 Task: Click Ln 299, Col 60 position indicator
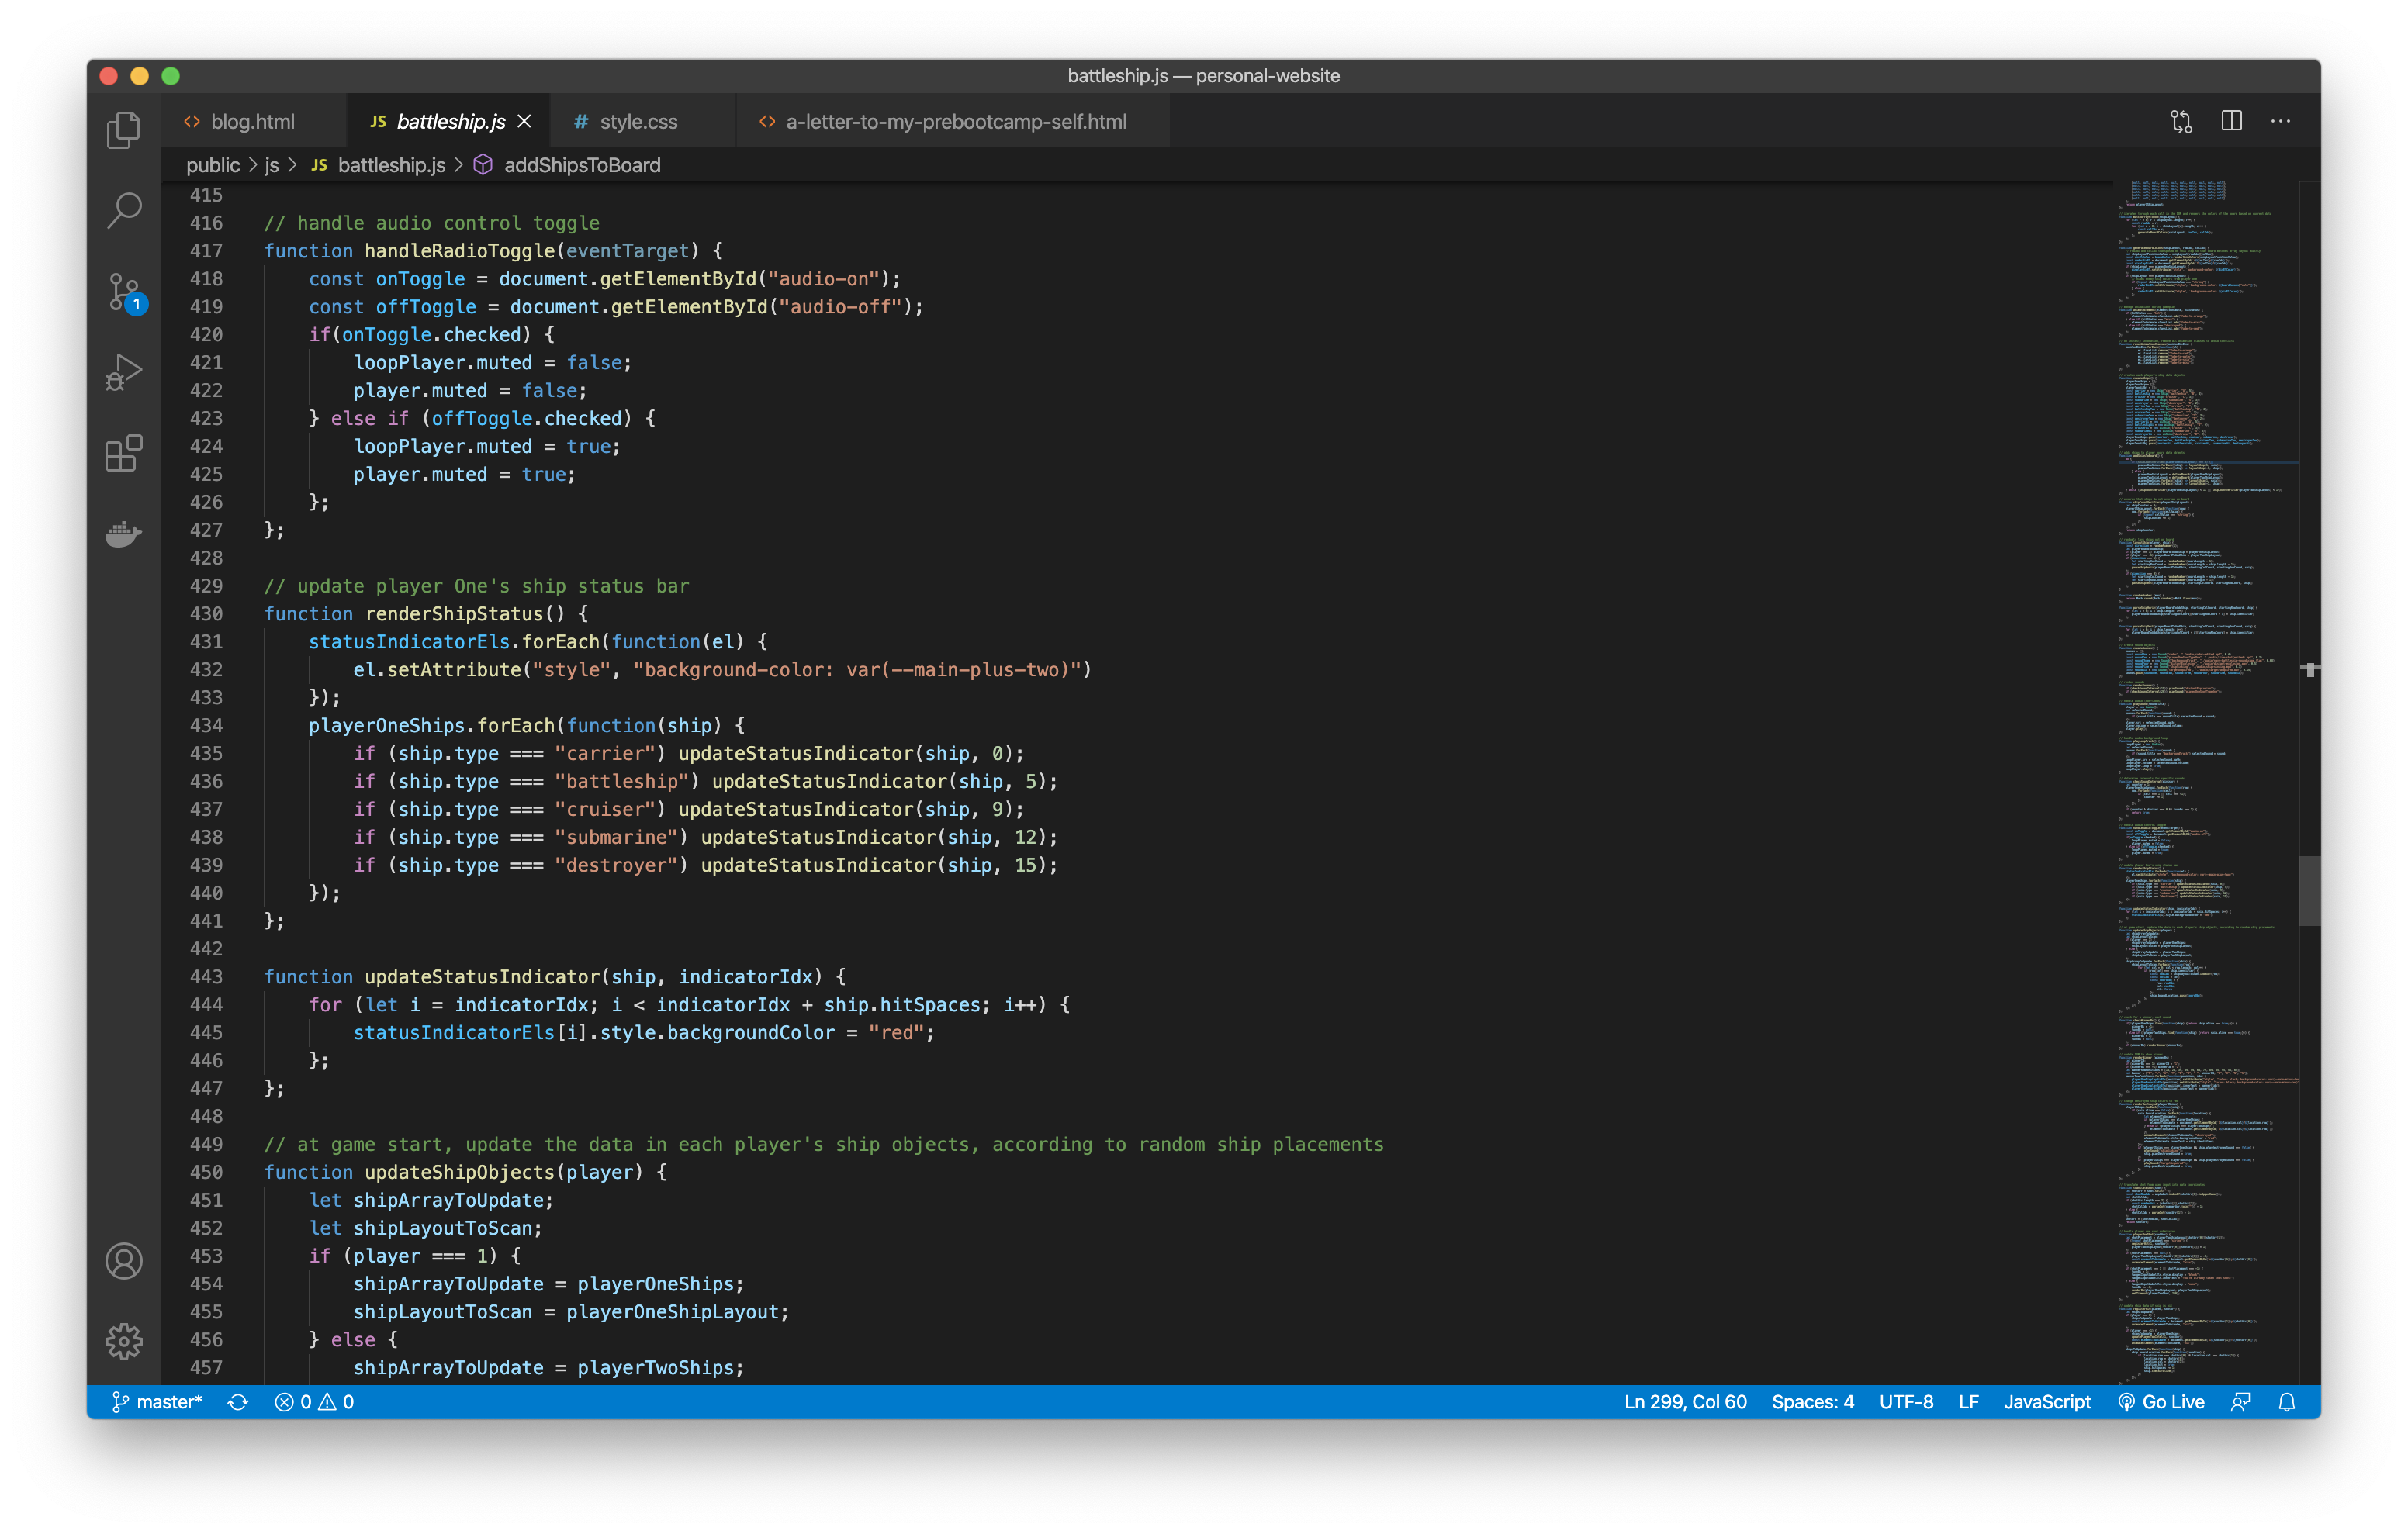click(1685, 1402)
